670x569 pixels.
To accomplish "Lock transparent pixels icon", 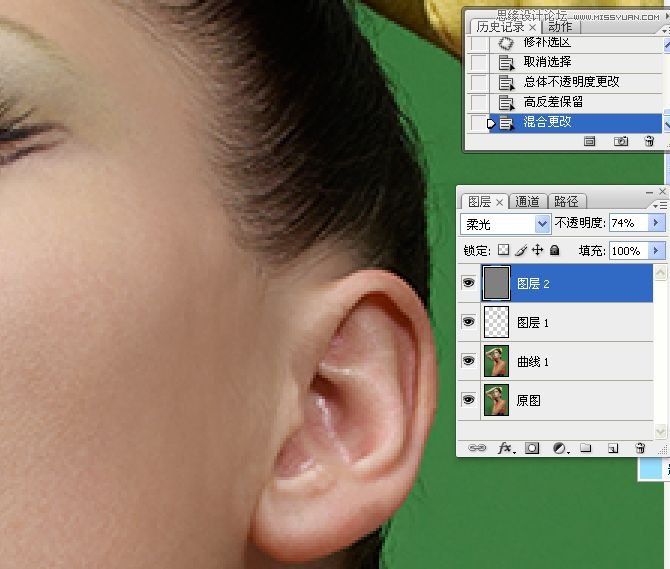I will coord(504,250).
